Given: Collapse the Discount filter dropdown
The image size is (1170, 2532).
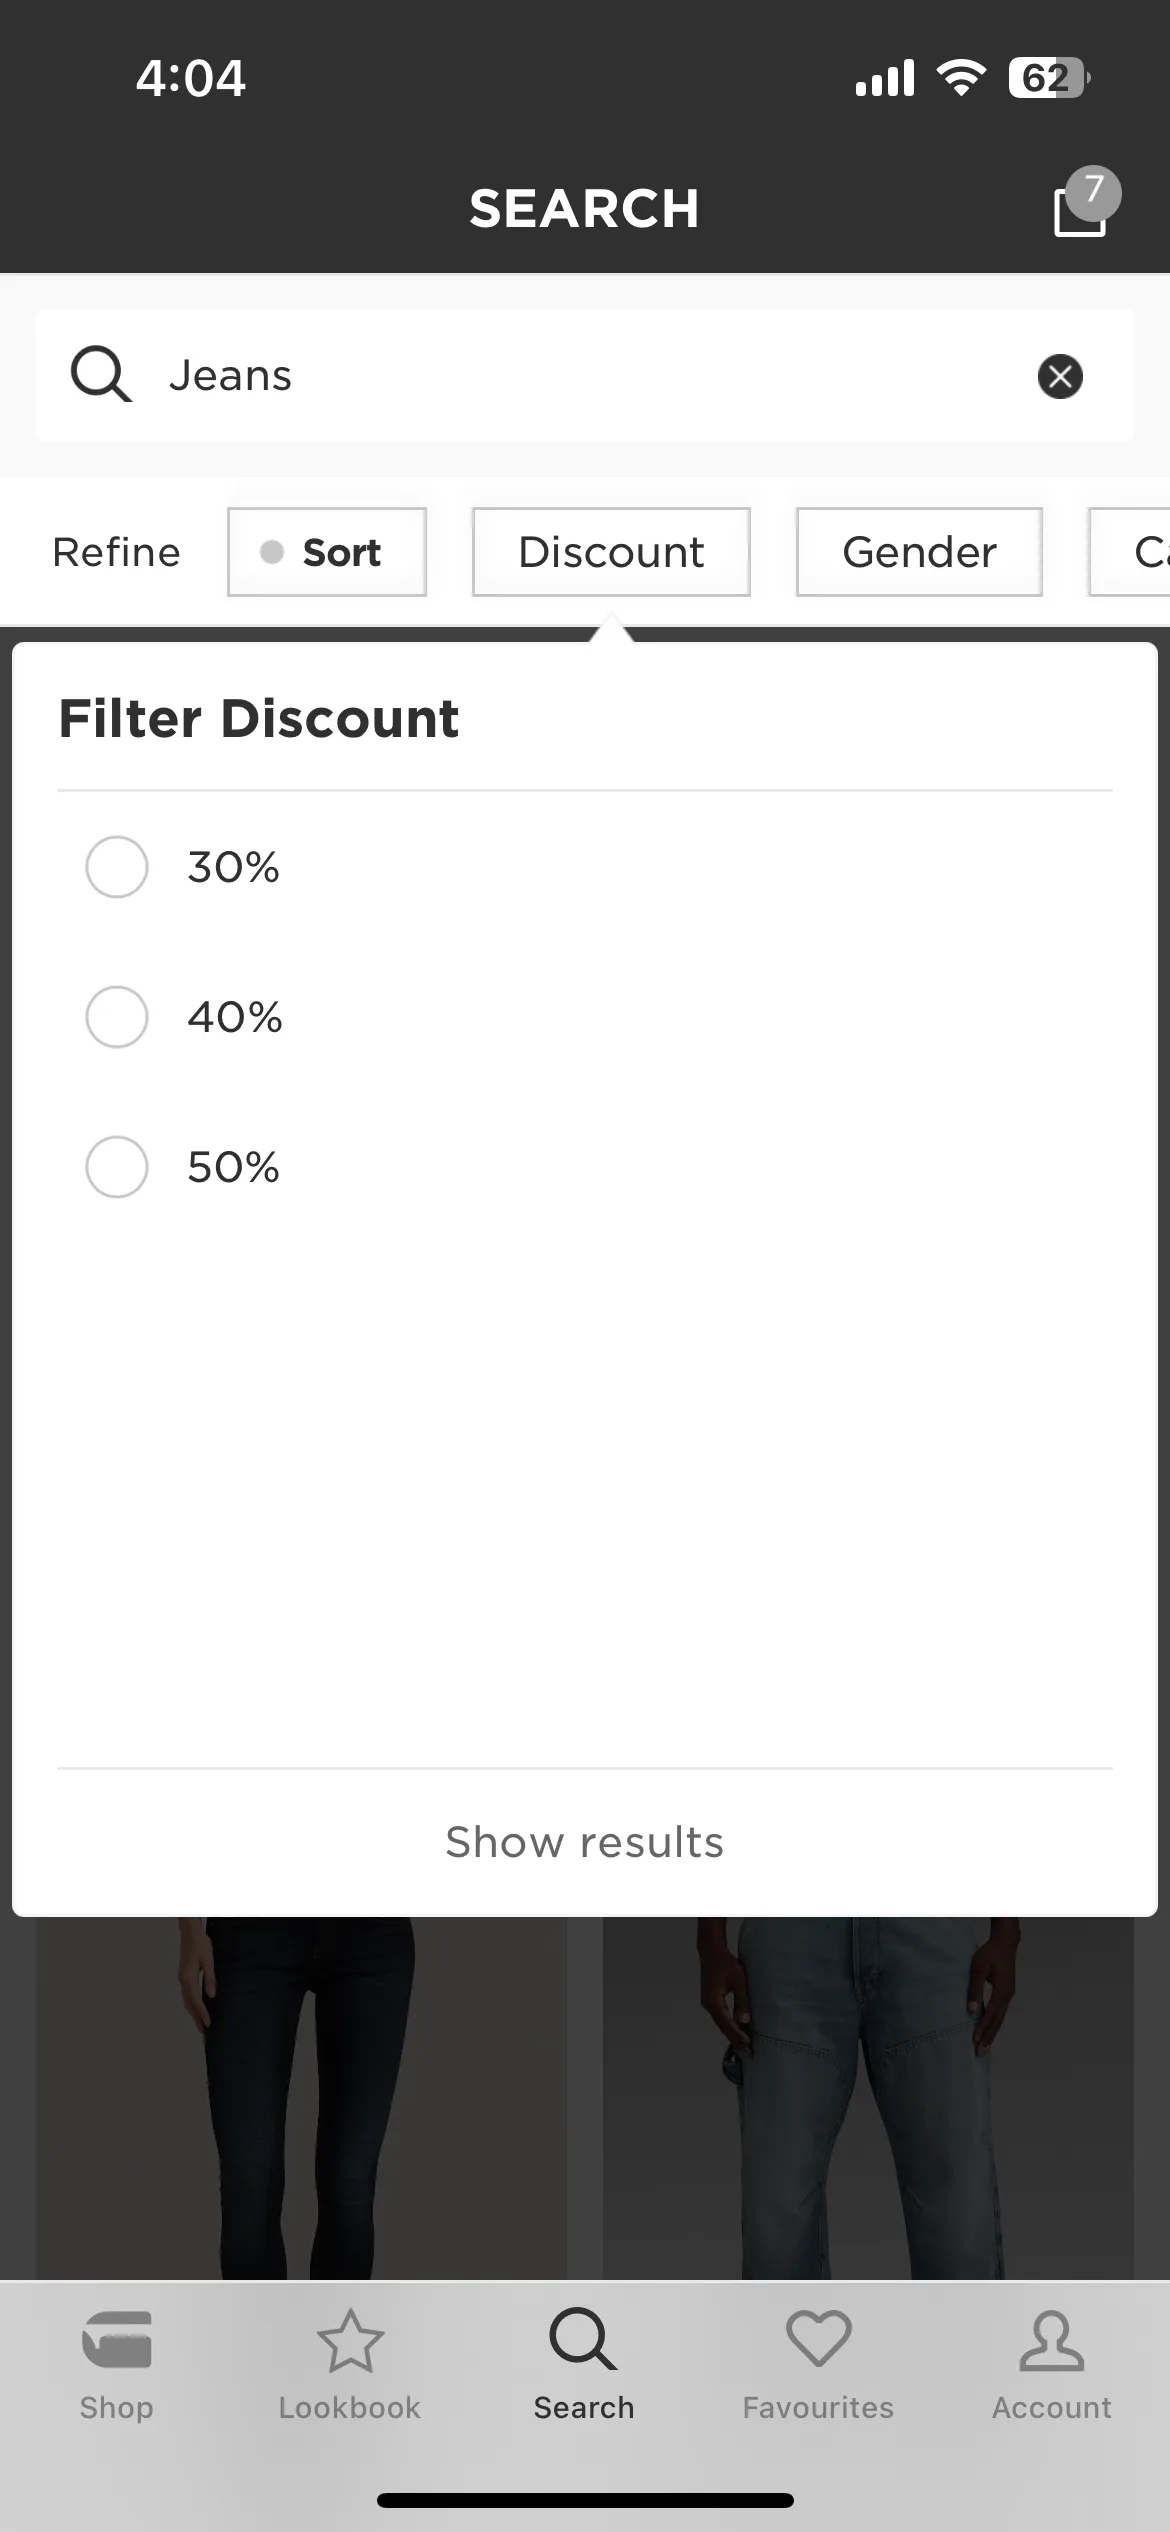Looking at the screenshot, I should tap(611, 552).
